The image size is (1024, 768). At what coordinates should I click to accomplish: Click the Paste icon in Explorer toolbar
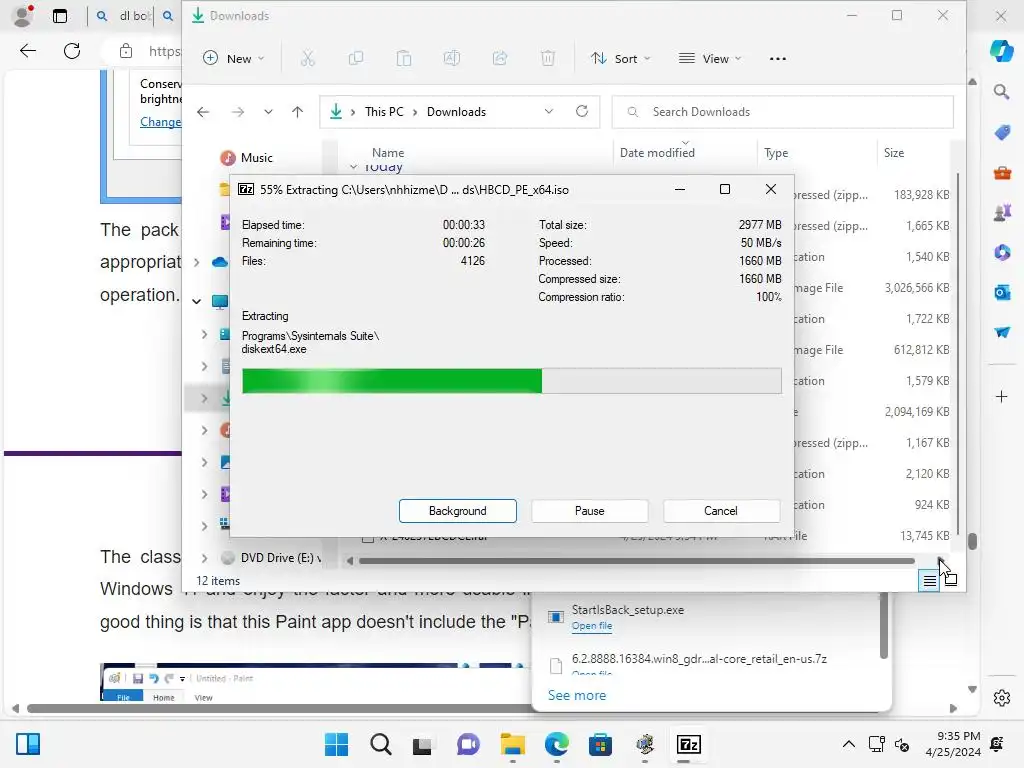(x=404, y=59)
